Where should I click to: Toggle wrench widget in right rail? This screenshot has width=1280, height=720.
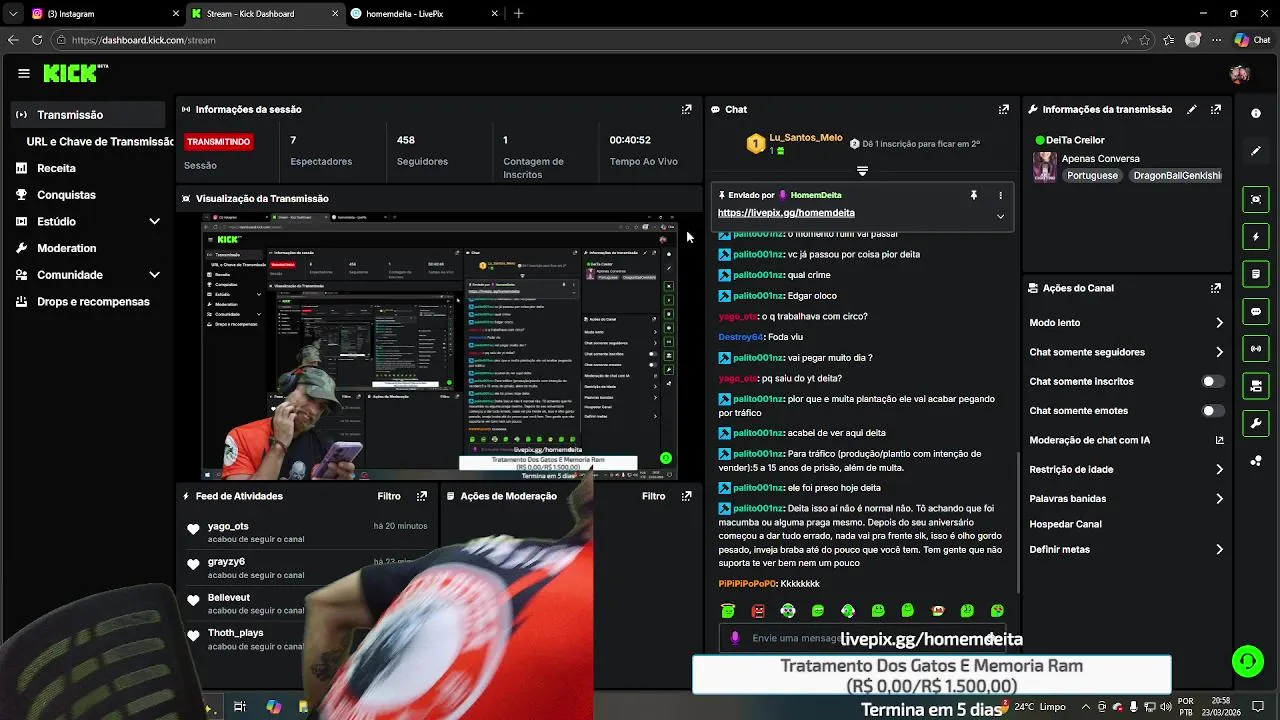coord(1256,424)
